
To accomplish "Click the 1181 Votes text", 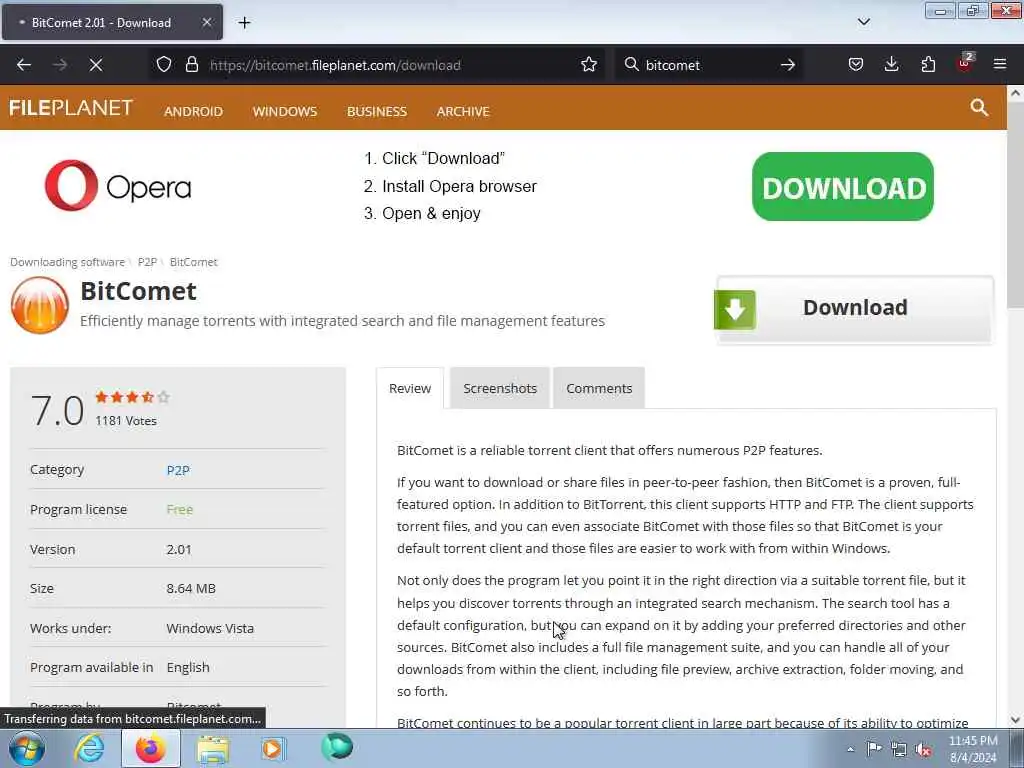I will pos(126,421).
